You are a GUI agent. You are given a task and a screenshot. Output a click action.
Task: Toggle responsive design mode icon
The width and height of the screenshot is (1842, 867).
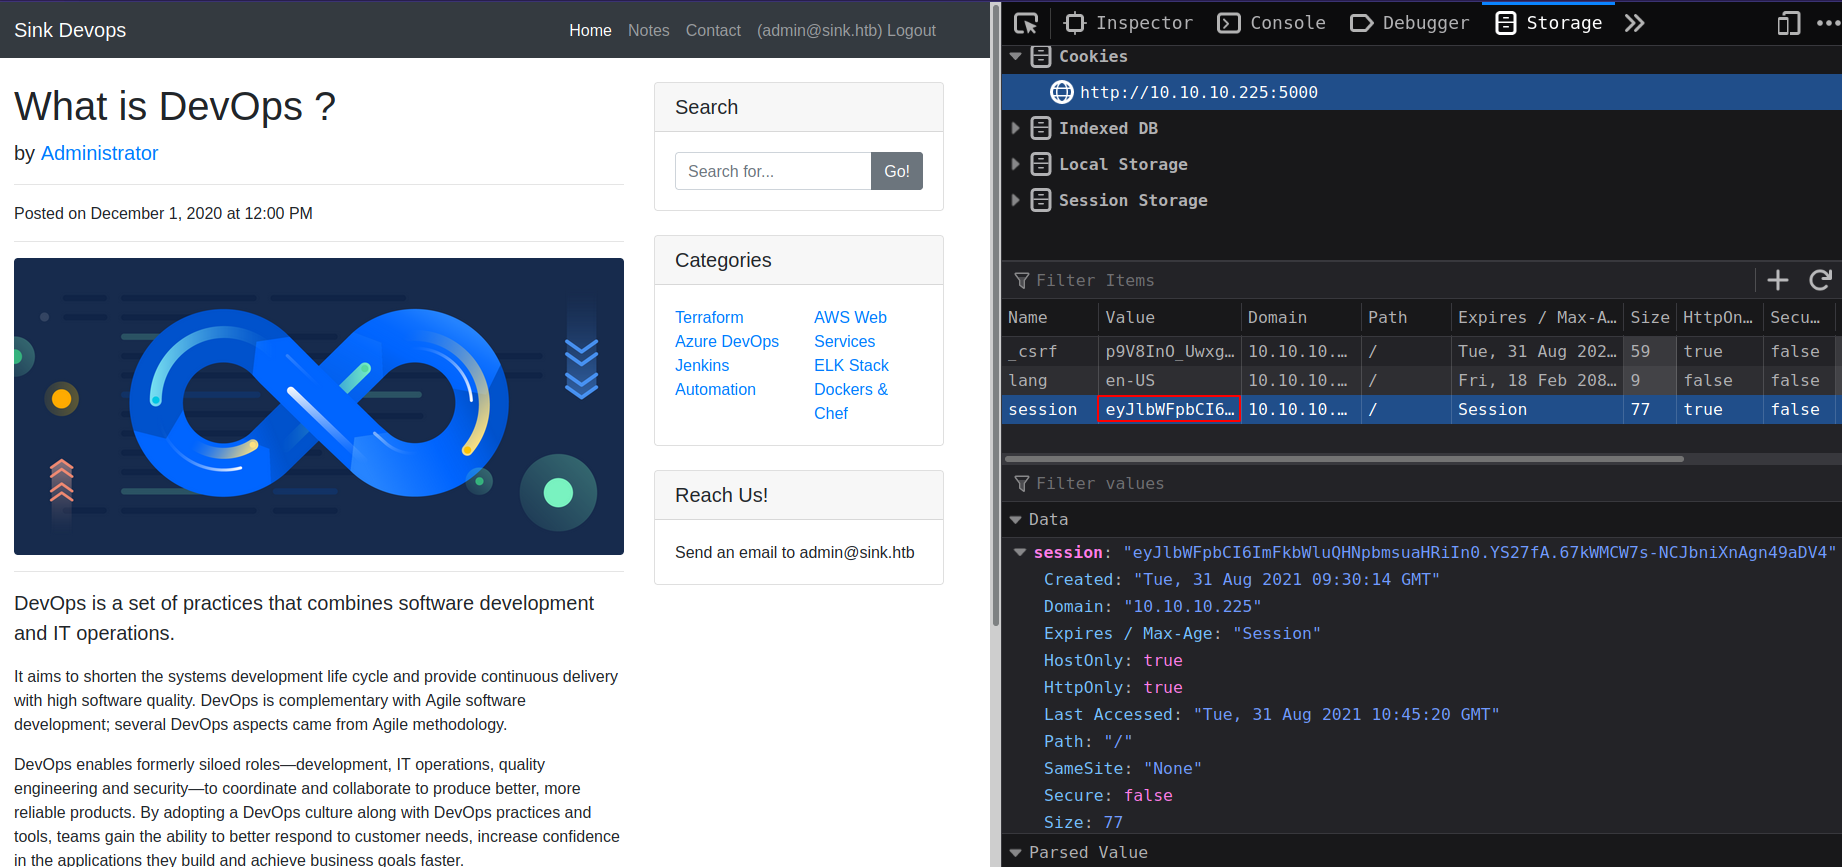coord(1788,23)
